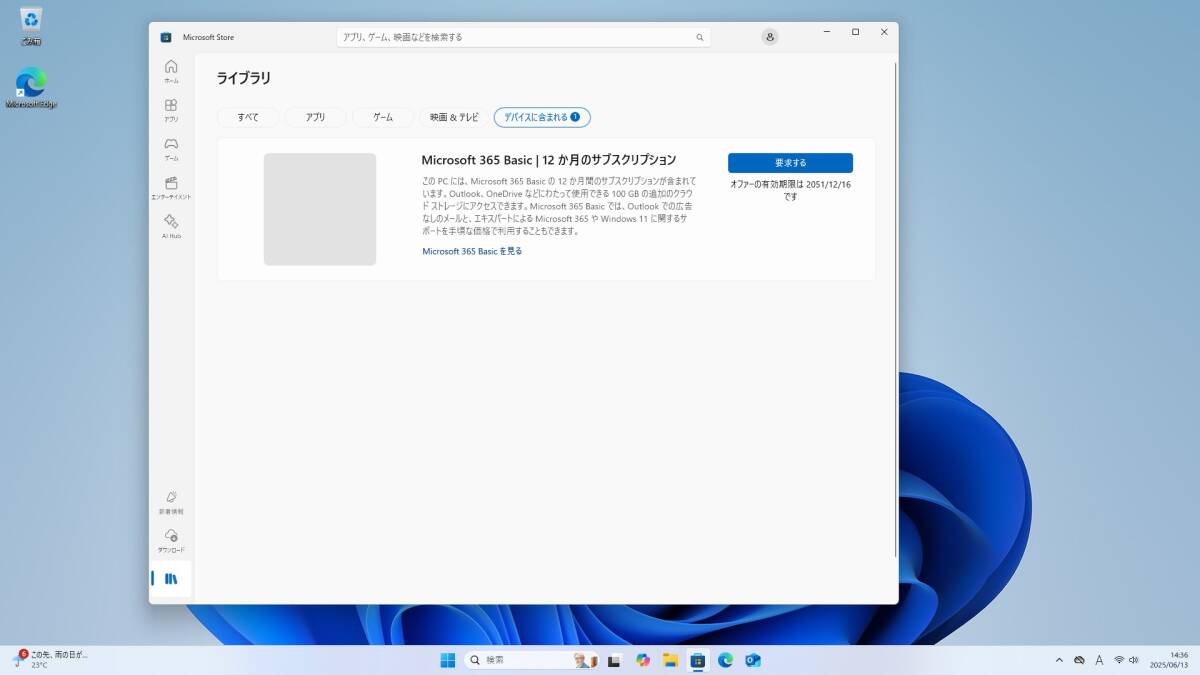Click the OneDrive tray icon
The height and width of the screenshot is (675, 1200).
point(1079,660)
